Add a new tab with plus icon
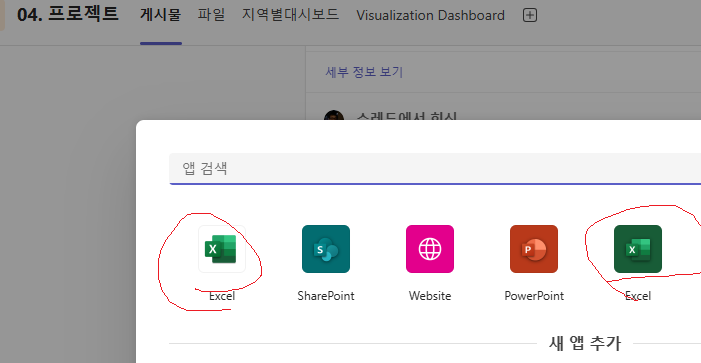 (x=530, y=15)
